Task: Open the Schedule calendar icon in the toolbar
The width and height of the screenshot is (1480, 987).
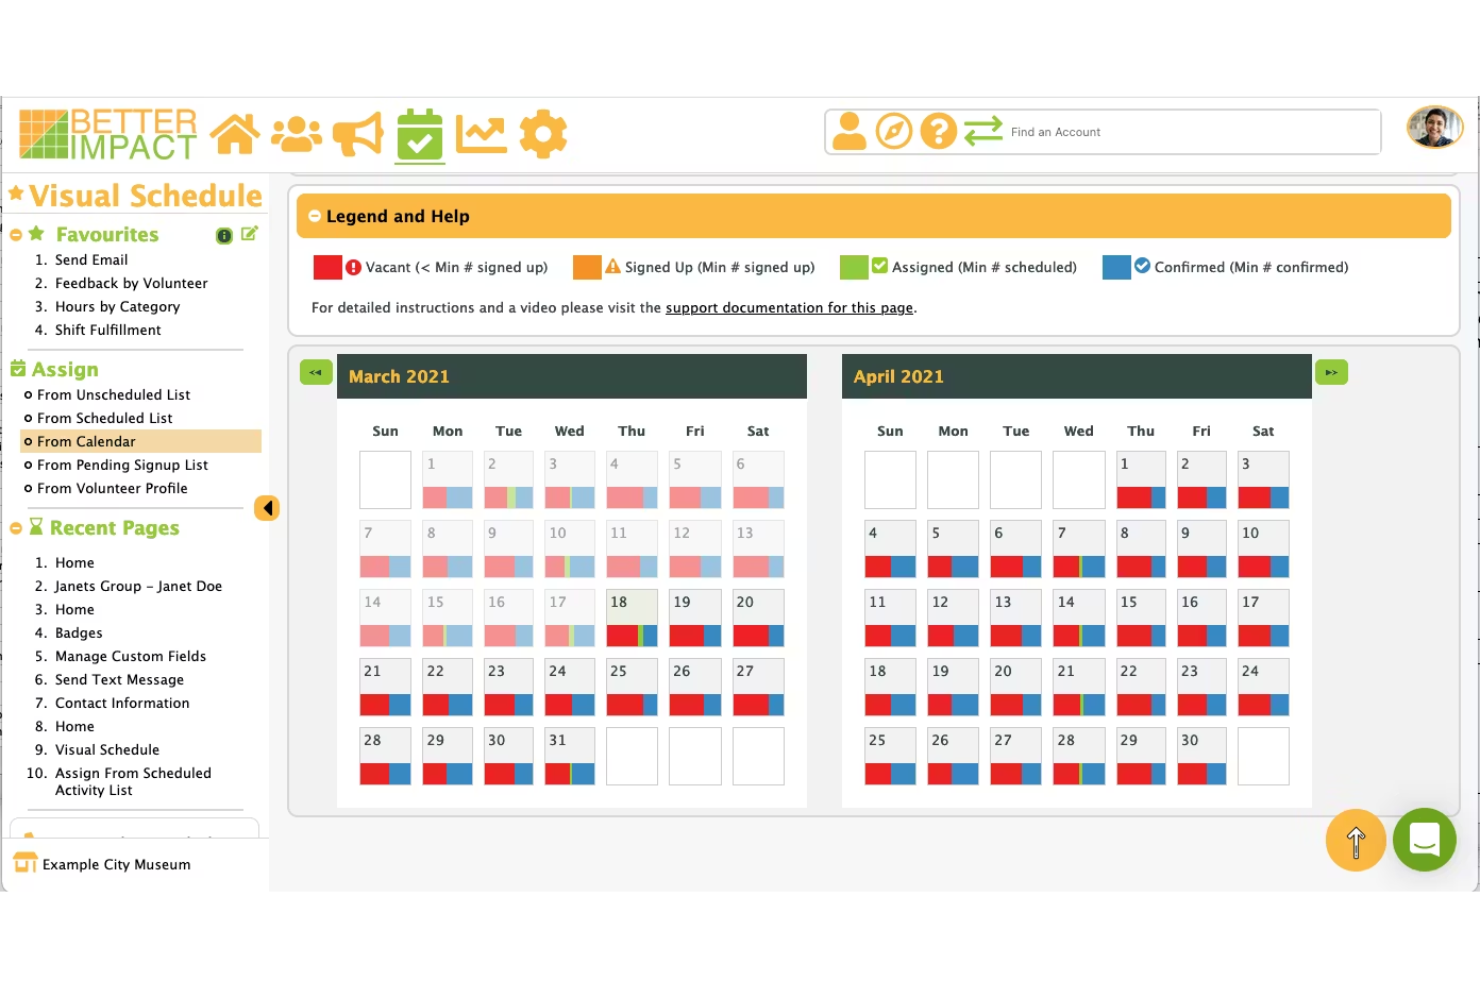Action: 419,131
